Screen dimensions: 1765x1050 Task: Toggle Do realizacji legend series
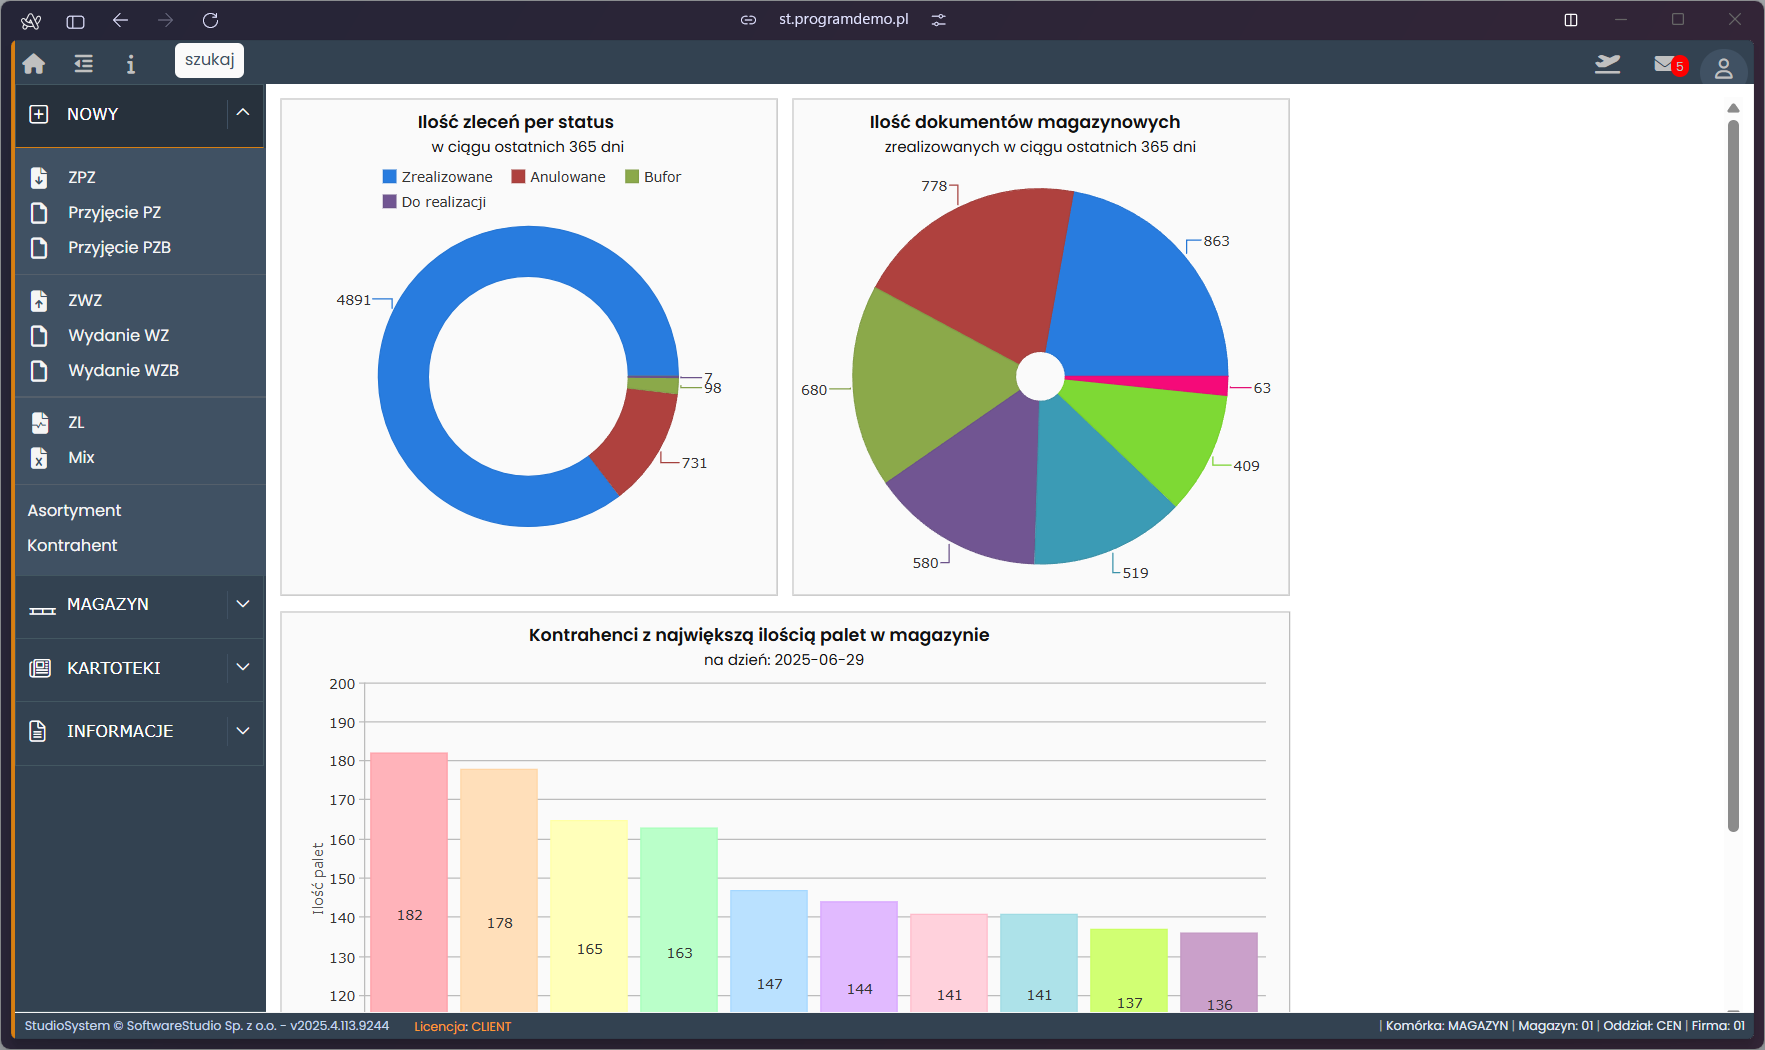click(x=443, y=202)
